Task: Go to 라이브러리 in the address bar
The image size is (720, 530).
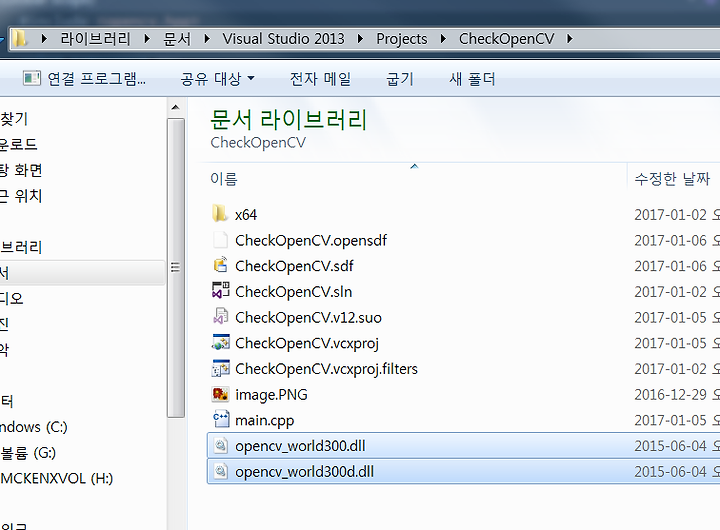Action: (96, 39)
